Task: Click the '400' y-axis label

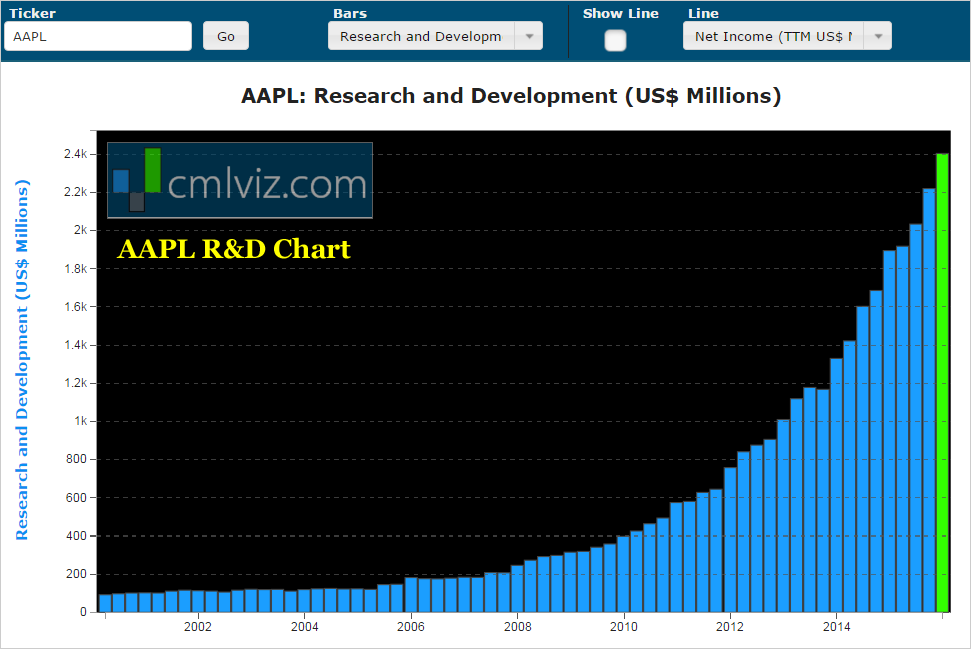Action: point(76,536)
